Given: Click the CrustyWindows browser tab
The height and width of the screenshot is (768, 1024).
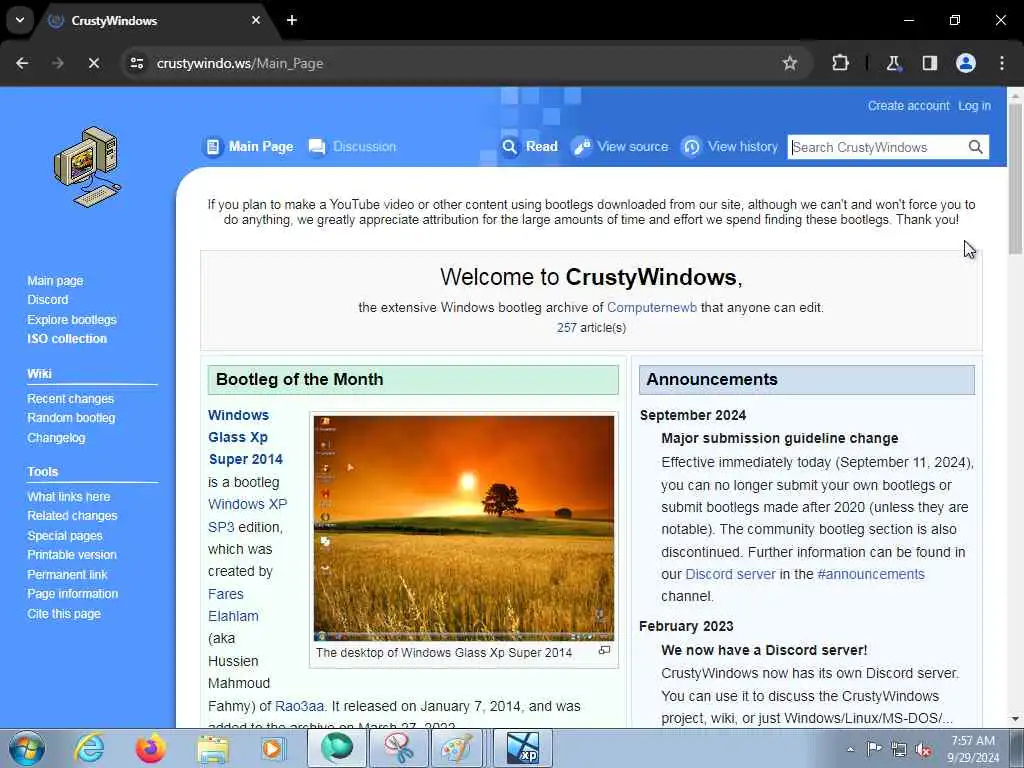Looking at the screenshot, I should pos(155,20).
